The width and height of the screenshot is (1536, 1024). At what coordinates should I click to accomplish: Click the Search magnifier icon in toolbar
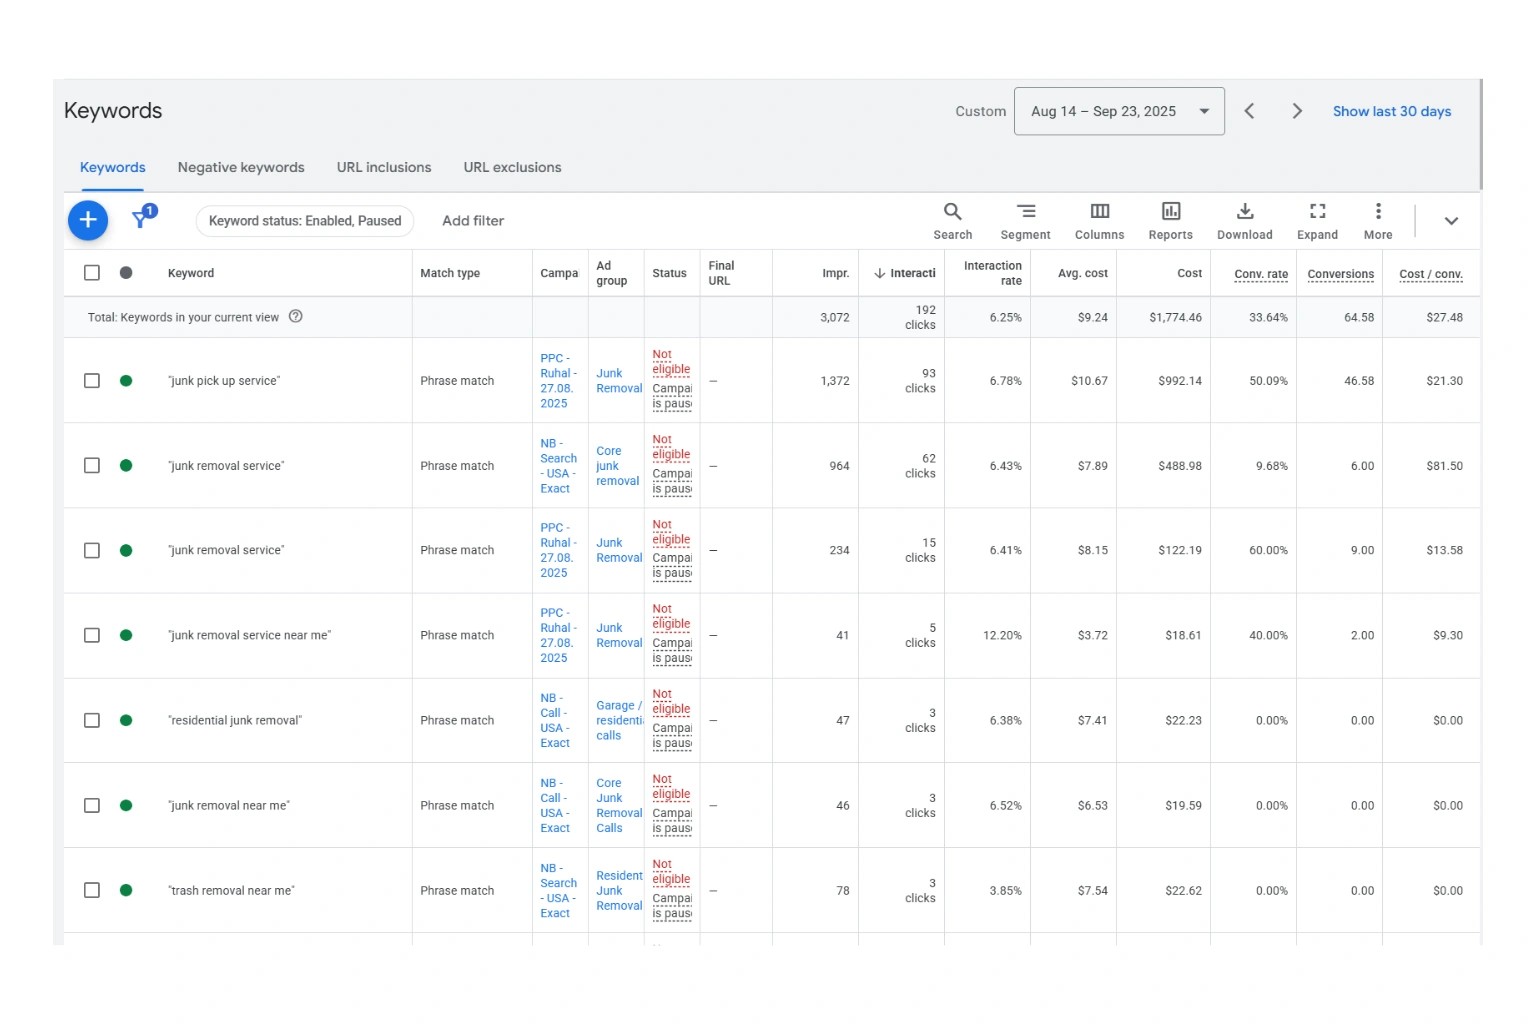click(952, 220)
